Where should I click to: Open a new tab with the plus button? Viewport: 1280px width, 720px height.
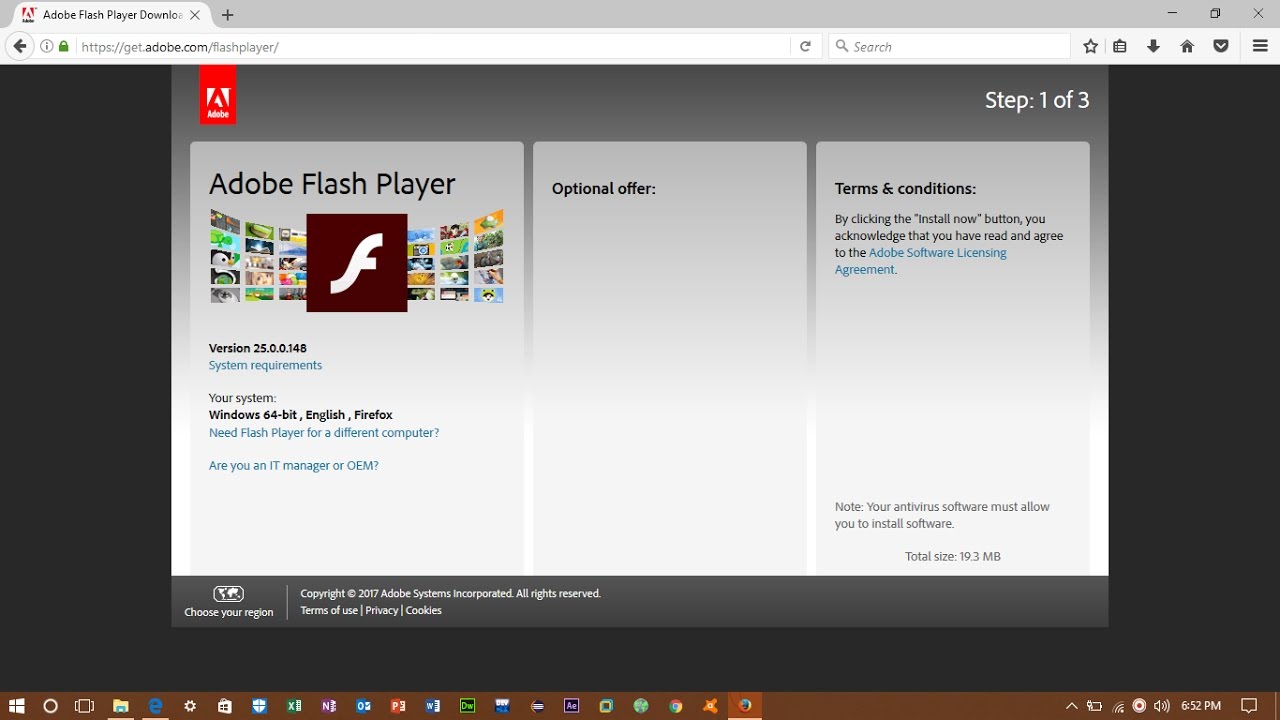pyautogui.click(x=228, y=15)
